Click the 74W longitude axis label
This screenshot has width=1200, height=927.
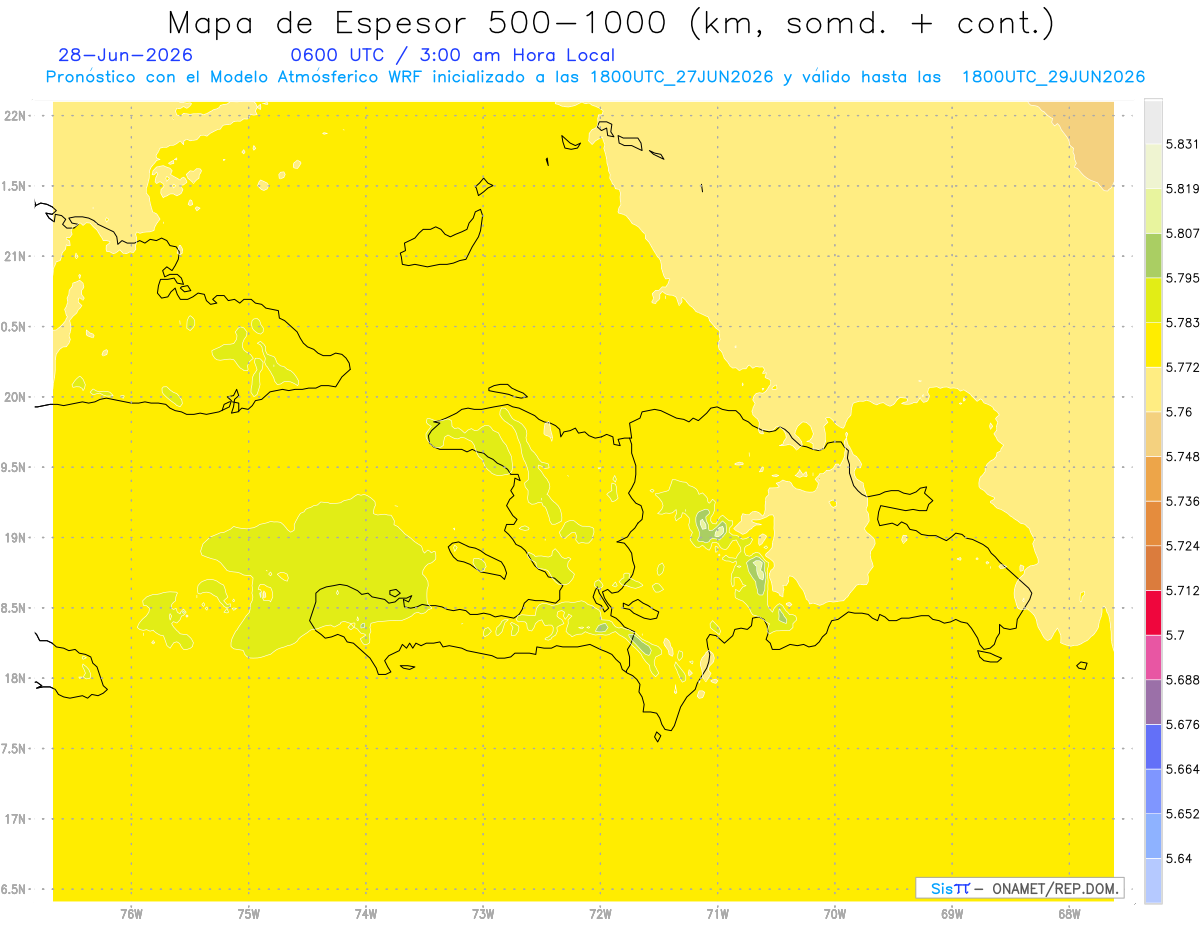click(x=366, y=914)
